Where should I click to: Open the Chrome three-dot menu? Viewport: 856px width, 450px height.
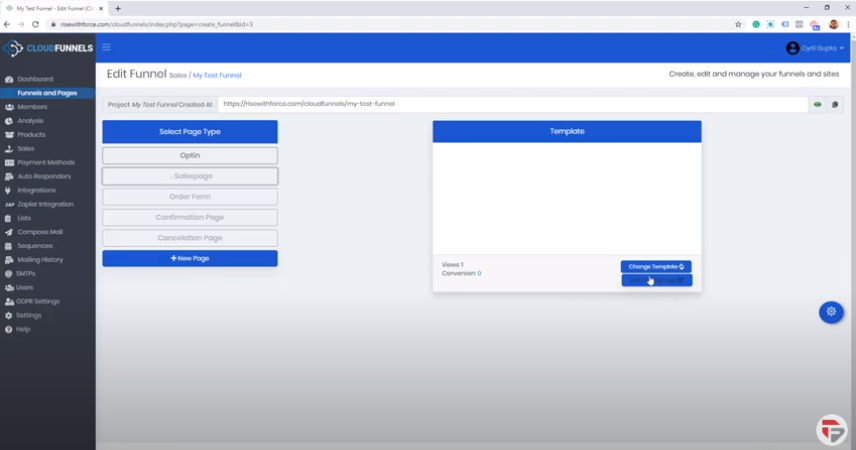[847, 24]
